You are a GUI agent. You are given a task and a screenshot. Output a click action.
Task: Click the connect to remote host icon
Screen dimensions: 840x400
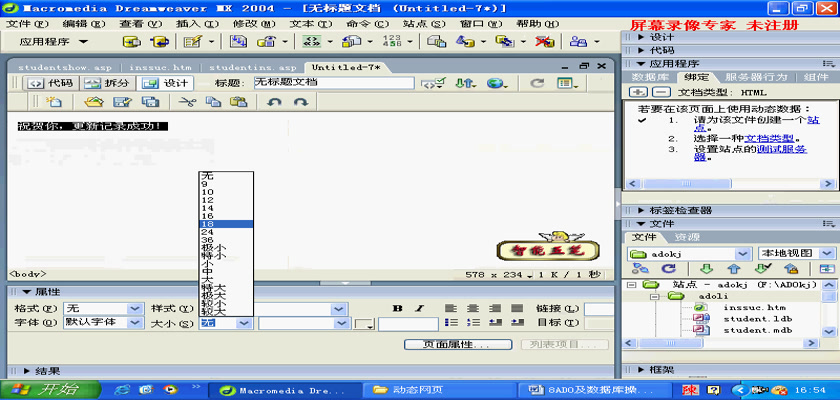640,269
